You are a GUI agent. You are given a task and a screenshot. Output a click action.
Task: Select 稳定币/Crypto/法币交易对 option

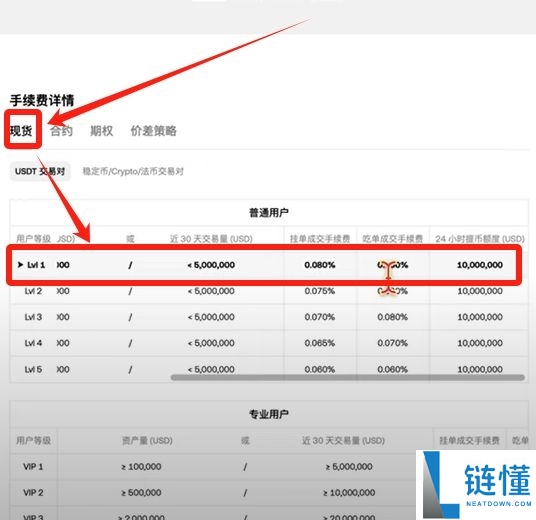(133, 171)
